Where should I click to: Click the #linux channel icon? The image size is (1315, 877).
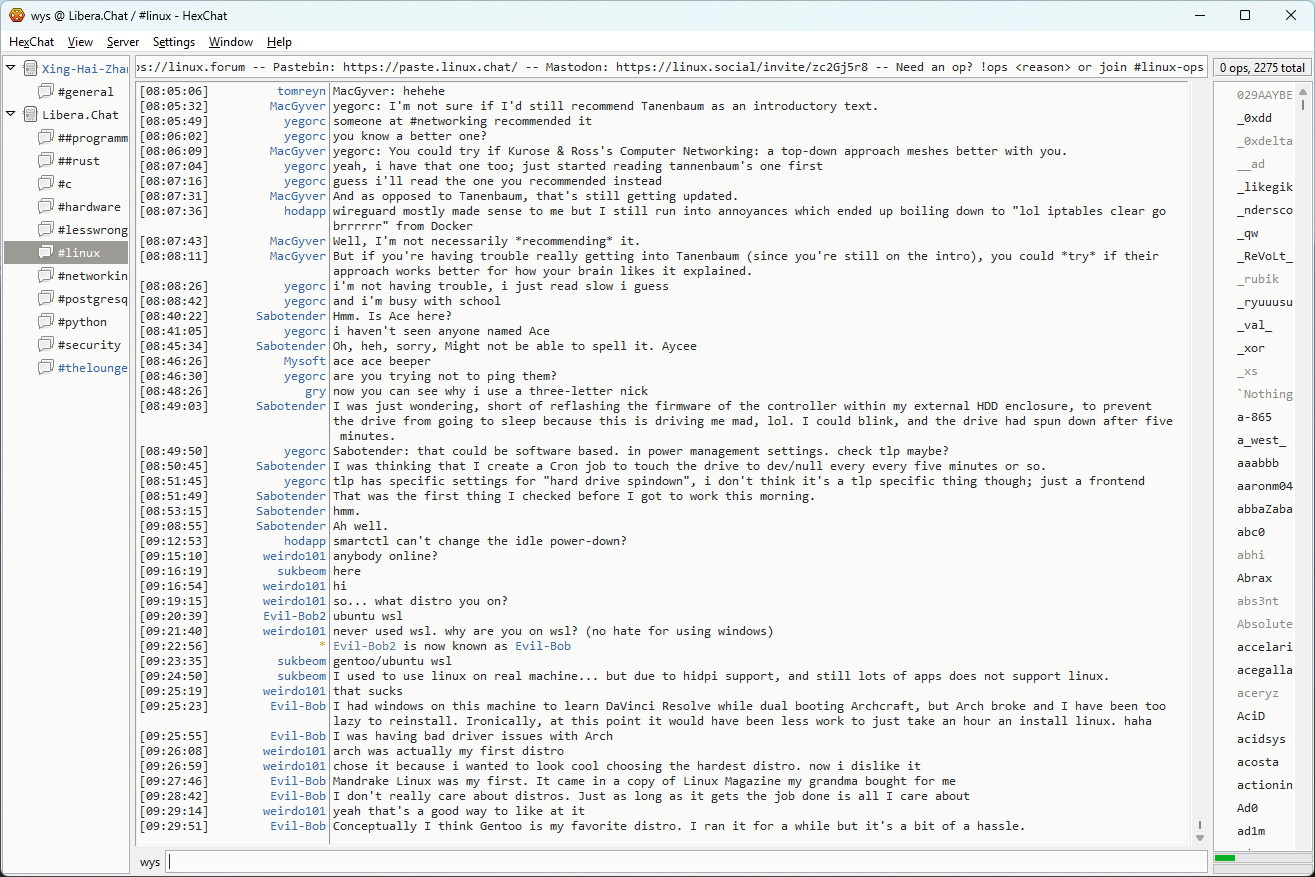[x=46, y=253]
